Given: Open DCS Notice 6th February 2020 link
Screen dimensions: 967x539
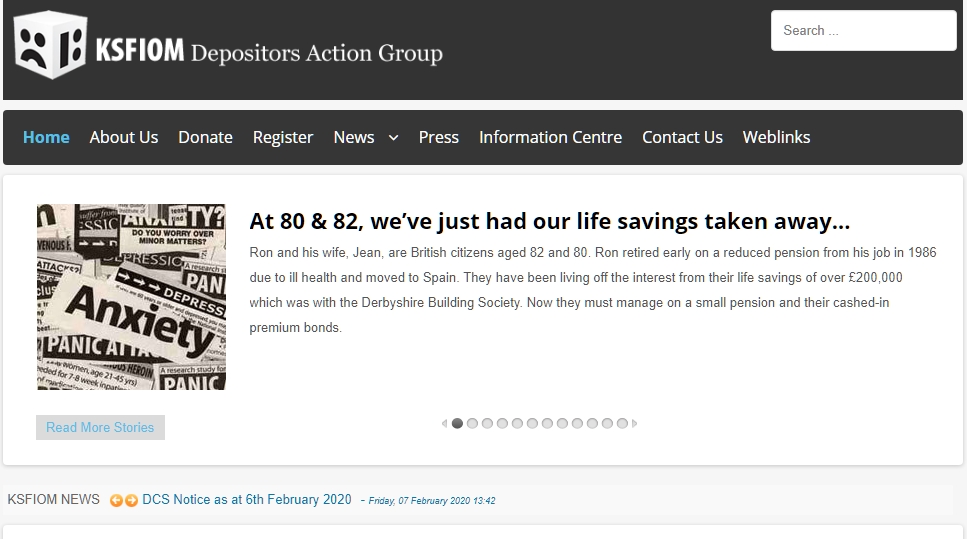Looking at the screenshot, I should click(247, 500).
